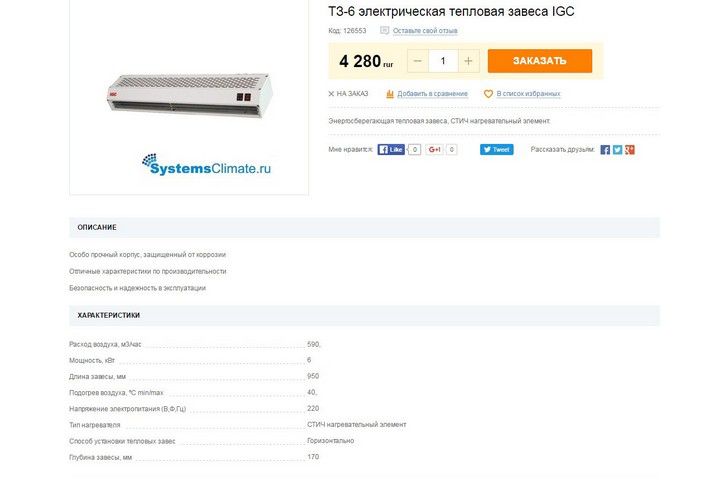Screen dimensions: 720x480
Task: Share via the red Google Plus icon
Action: coord(630,150)
